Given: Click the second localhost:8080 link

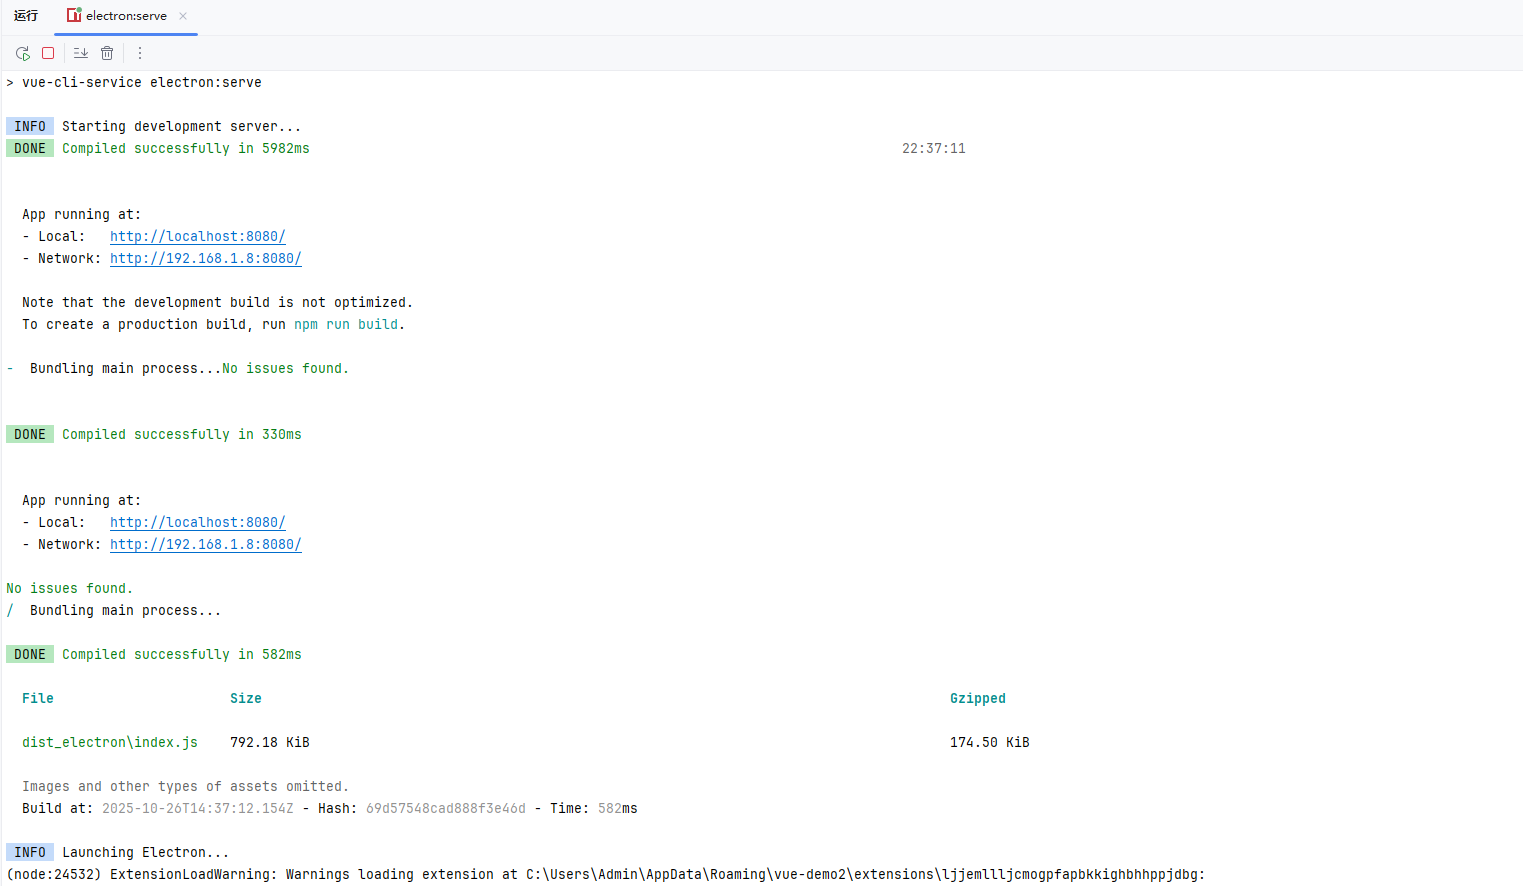Looking at the screenshot, I should [x=197, y=522].
